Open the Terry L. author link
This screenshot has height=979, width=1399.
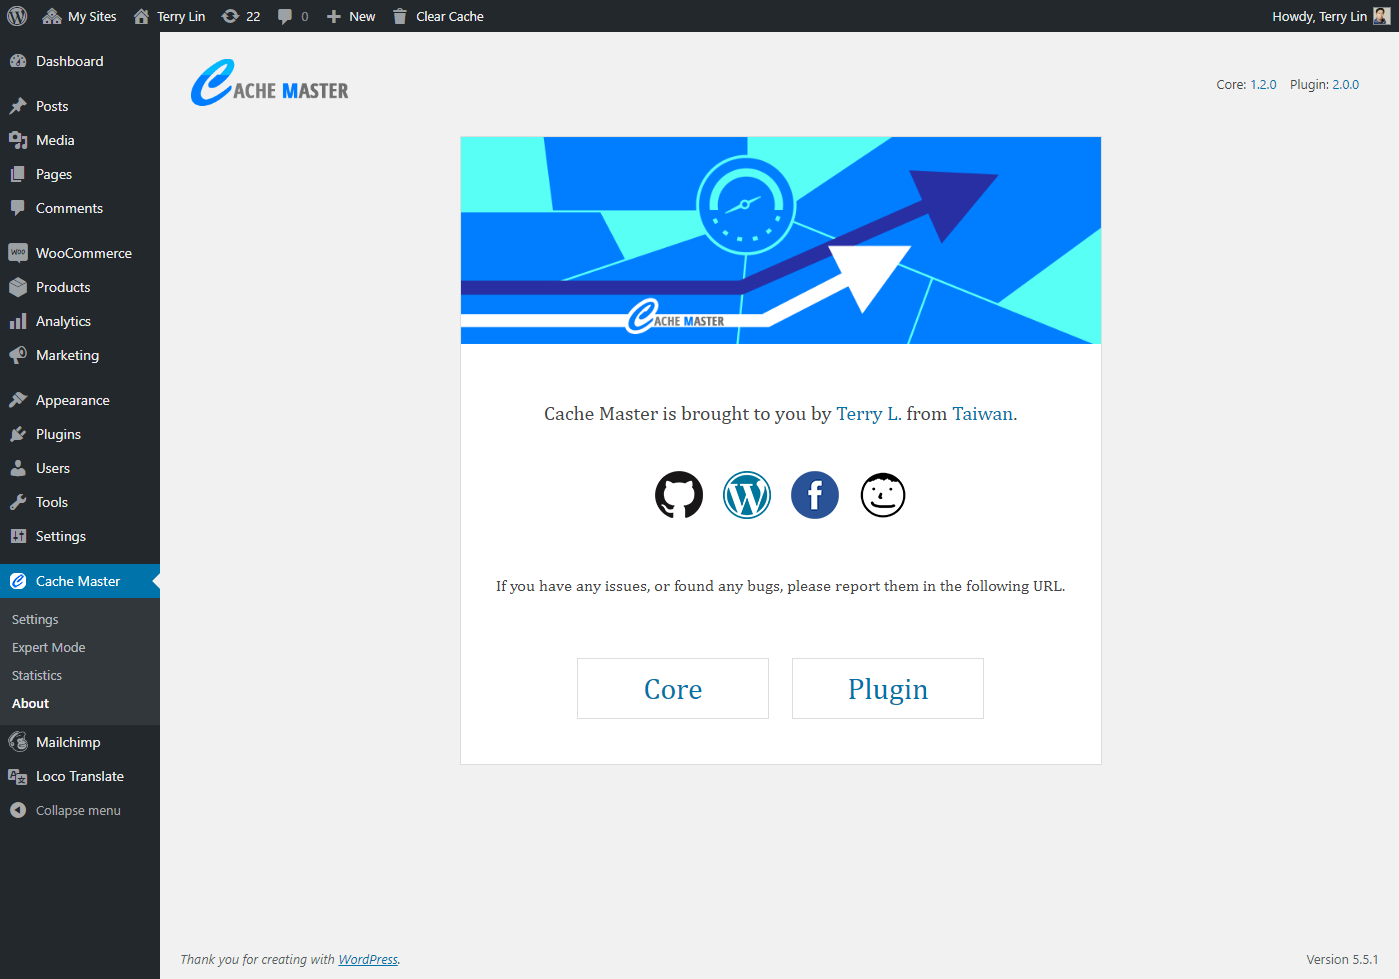tap(868, 414)
